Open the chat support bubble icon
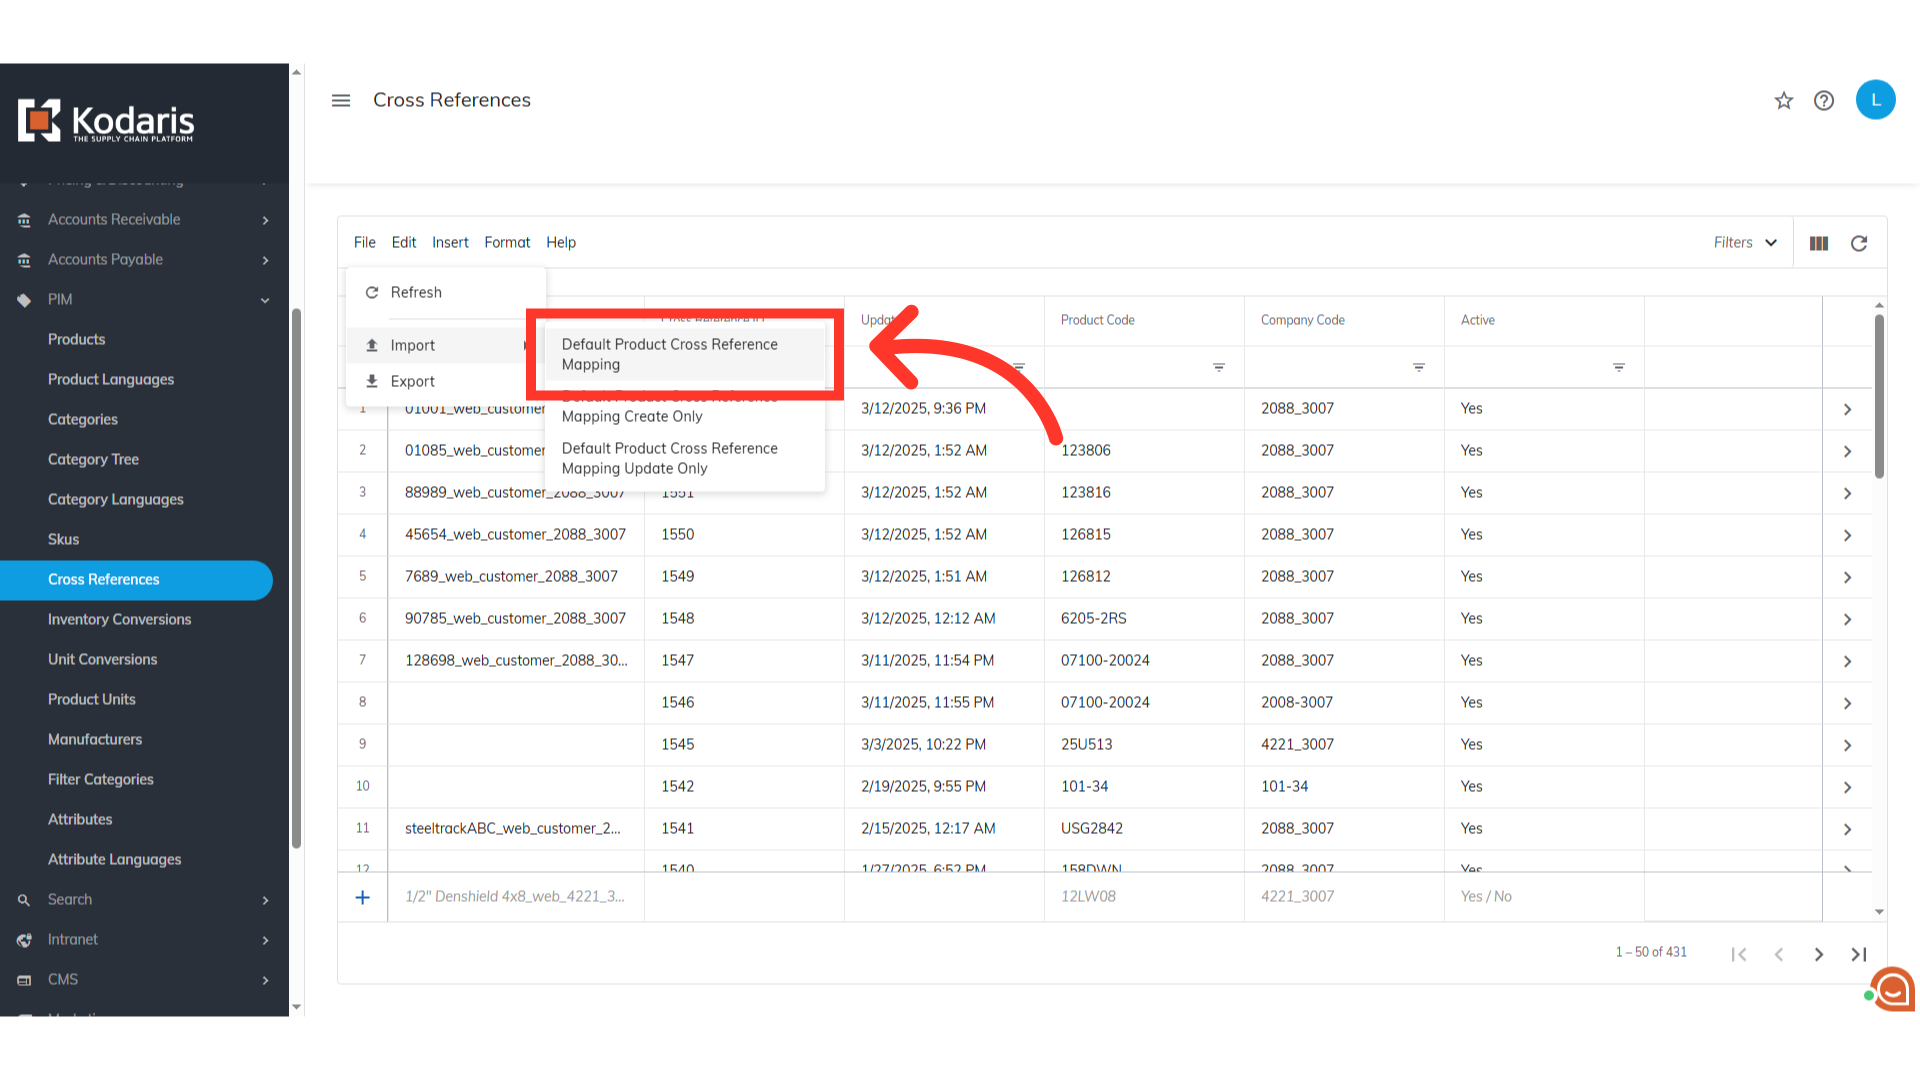Viewport: 1920px width, 1080px height. point(1892,989)
